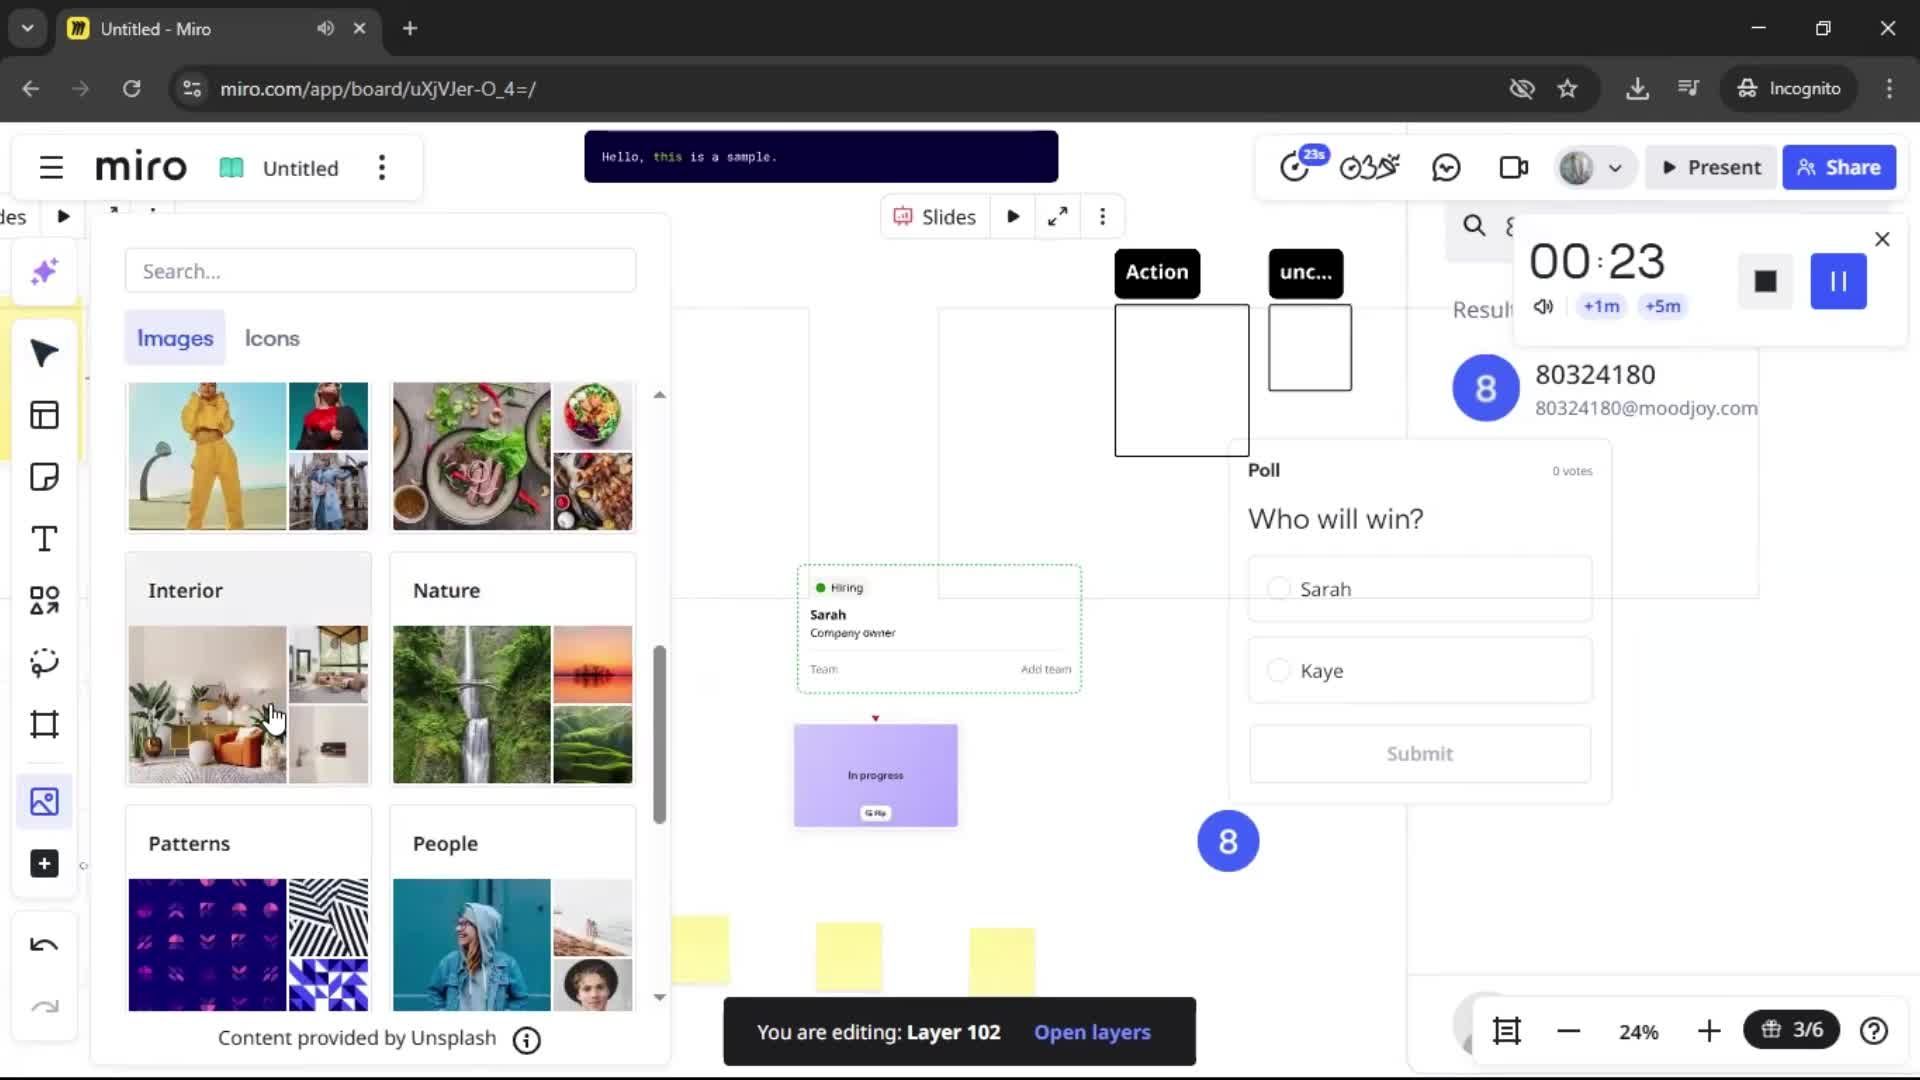Image resolution: width=1920 pixels, height=1080 pixels.
Task: Select the Action column header
Action: coord(1157,272)
